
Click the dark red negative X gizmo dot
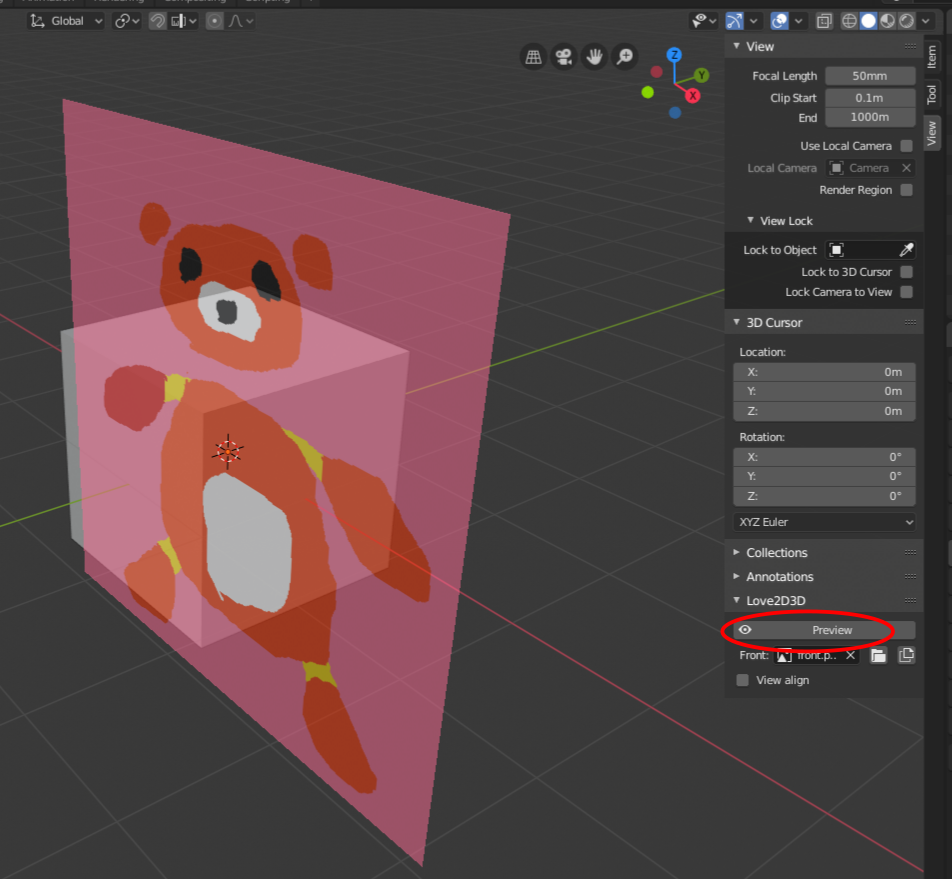(x=656, y=72)
